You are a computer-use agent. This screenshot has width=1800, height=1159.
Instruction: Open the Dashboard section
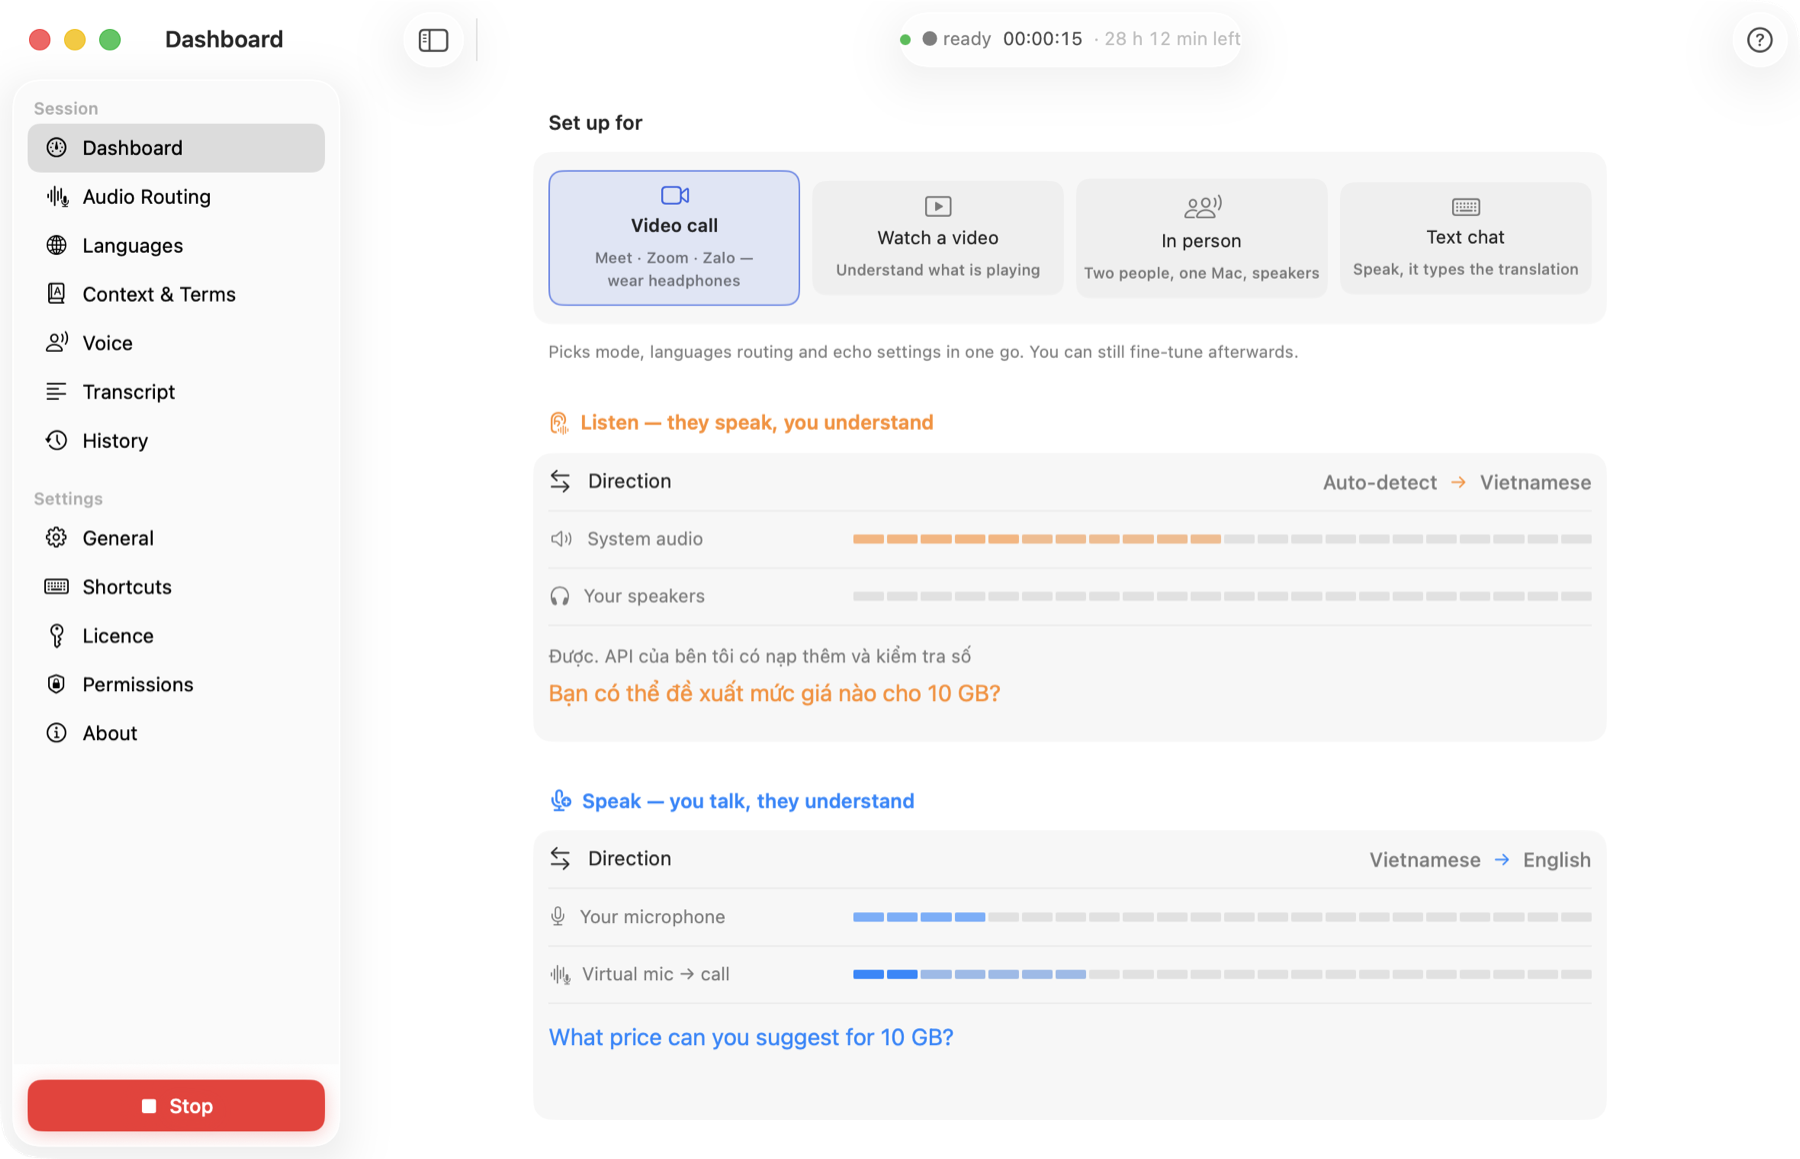click(176, 148)
